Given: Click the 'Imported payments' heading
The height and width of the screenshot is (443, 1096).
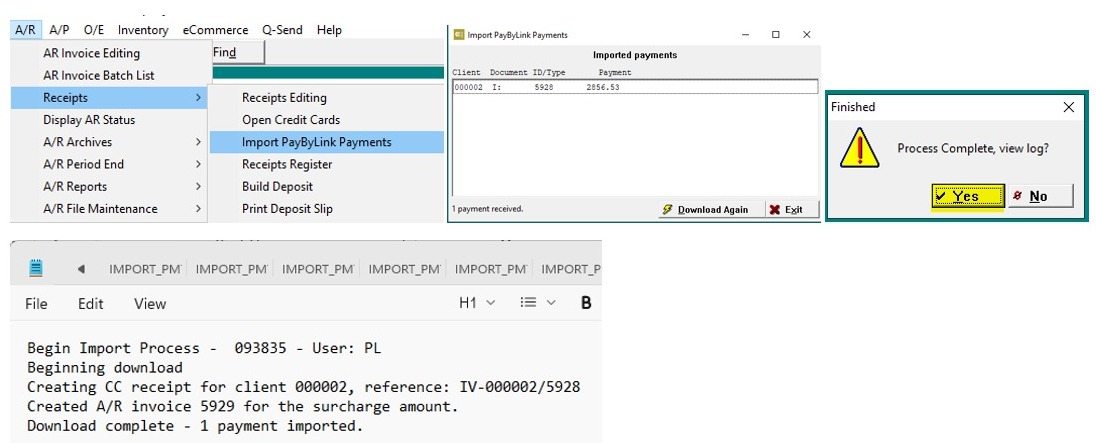Looking at the screenshot, I should click(635, 55).
